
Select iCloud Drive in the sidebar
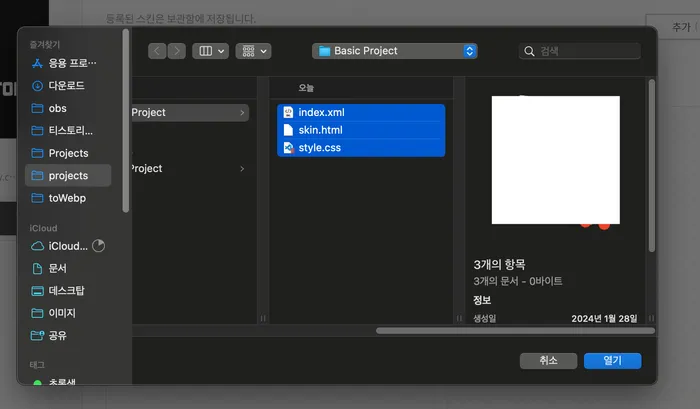click(x=68, y=246)
